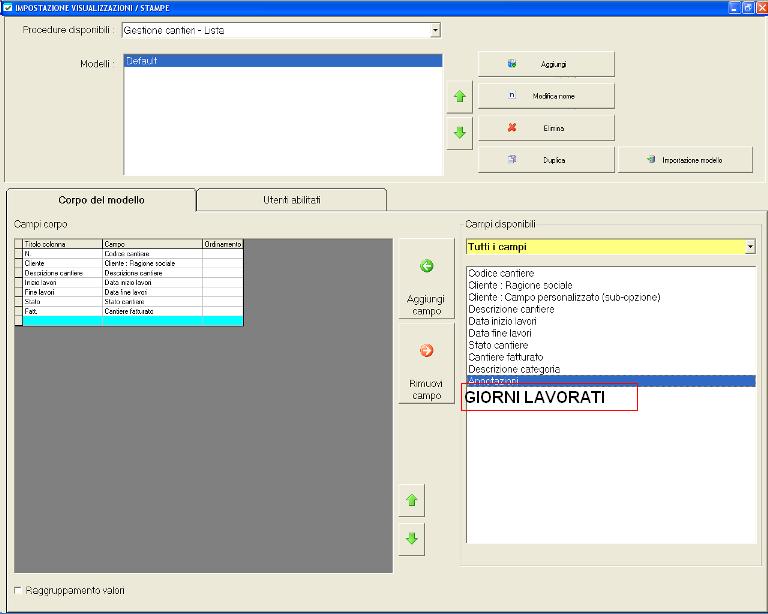
Task: Click the Modifica nome button
Action: (x=546, y=96)
